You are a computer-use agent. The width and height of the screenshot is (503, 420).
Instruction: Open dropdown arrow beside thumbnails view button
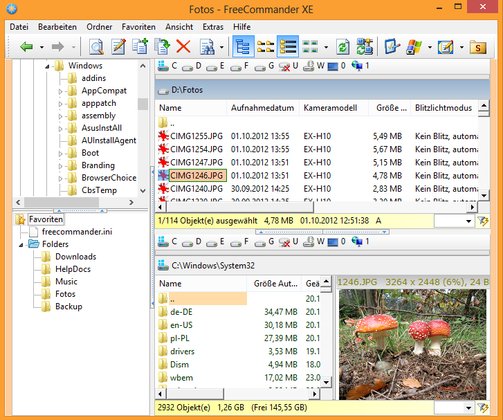(326, 47)
